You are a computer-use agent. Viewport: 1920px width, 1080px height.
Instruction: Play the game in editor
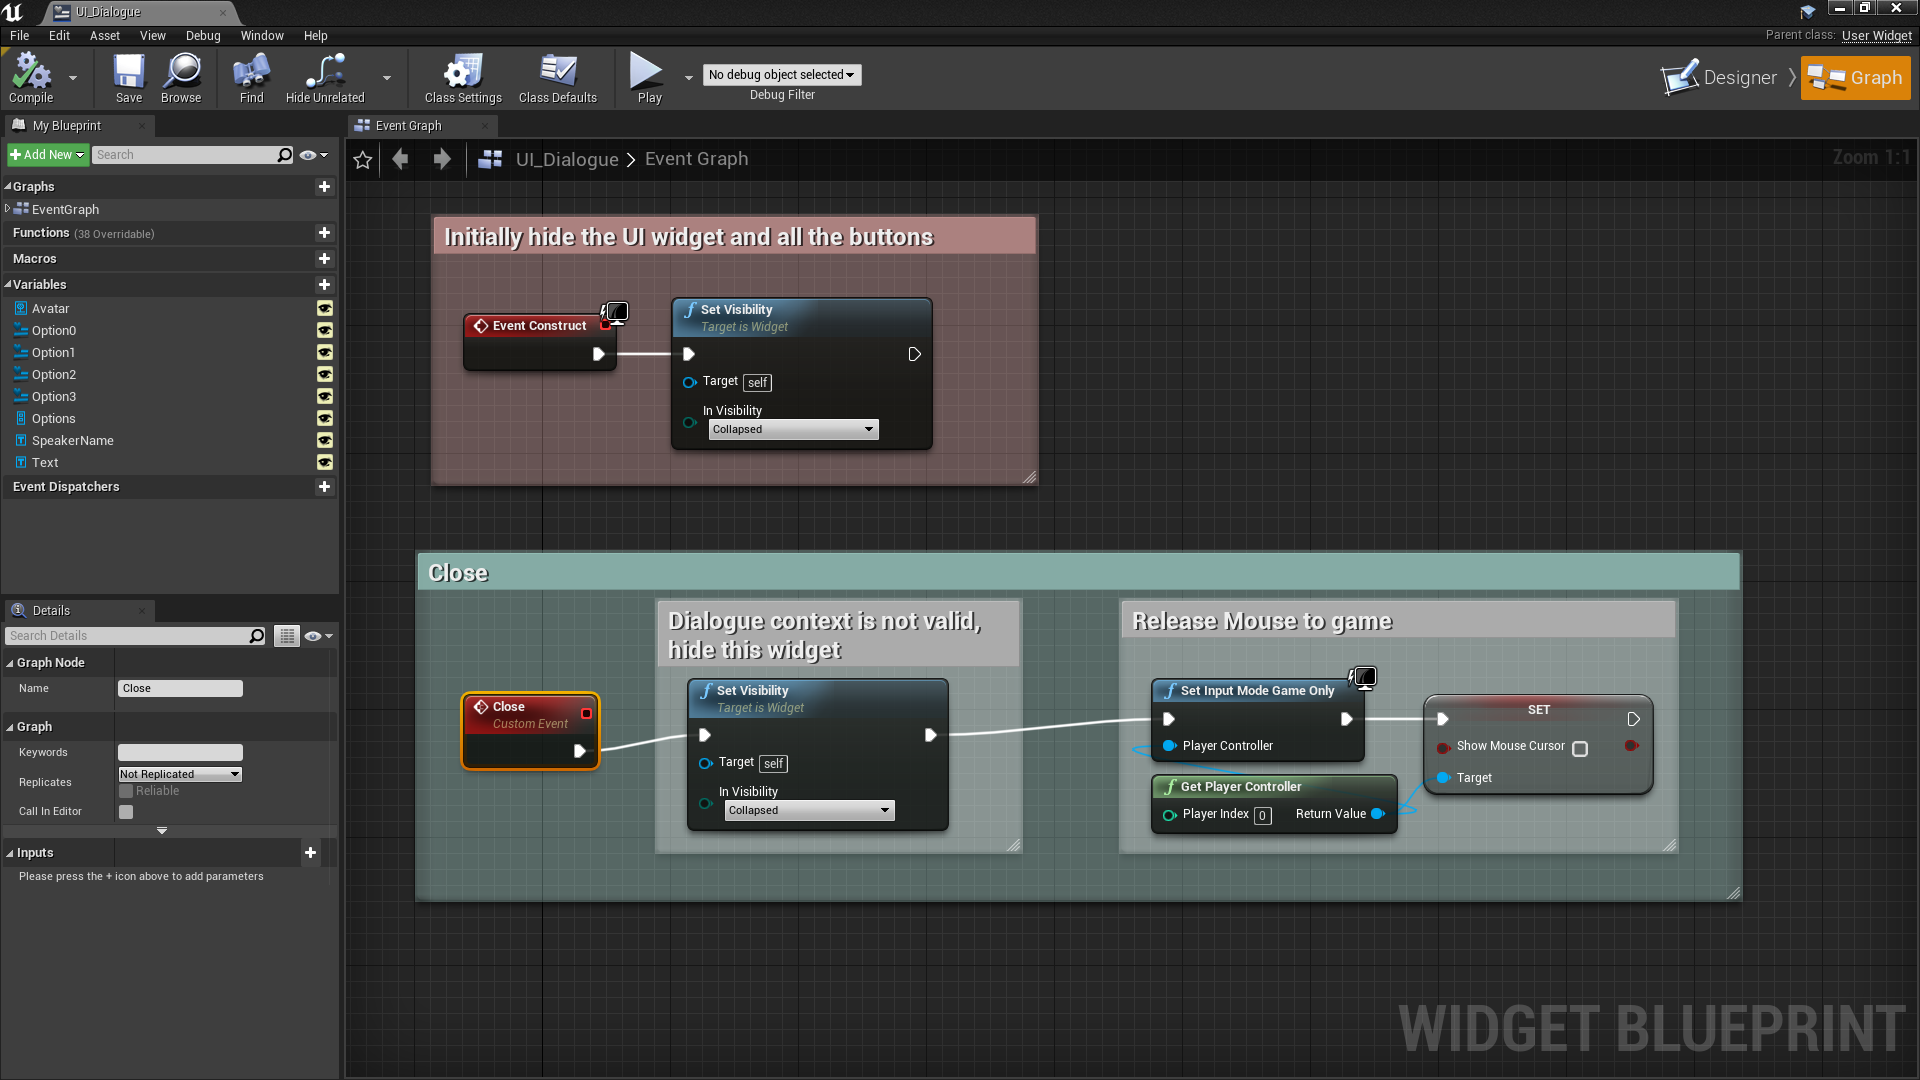(649, 78)
